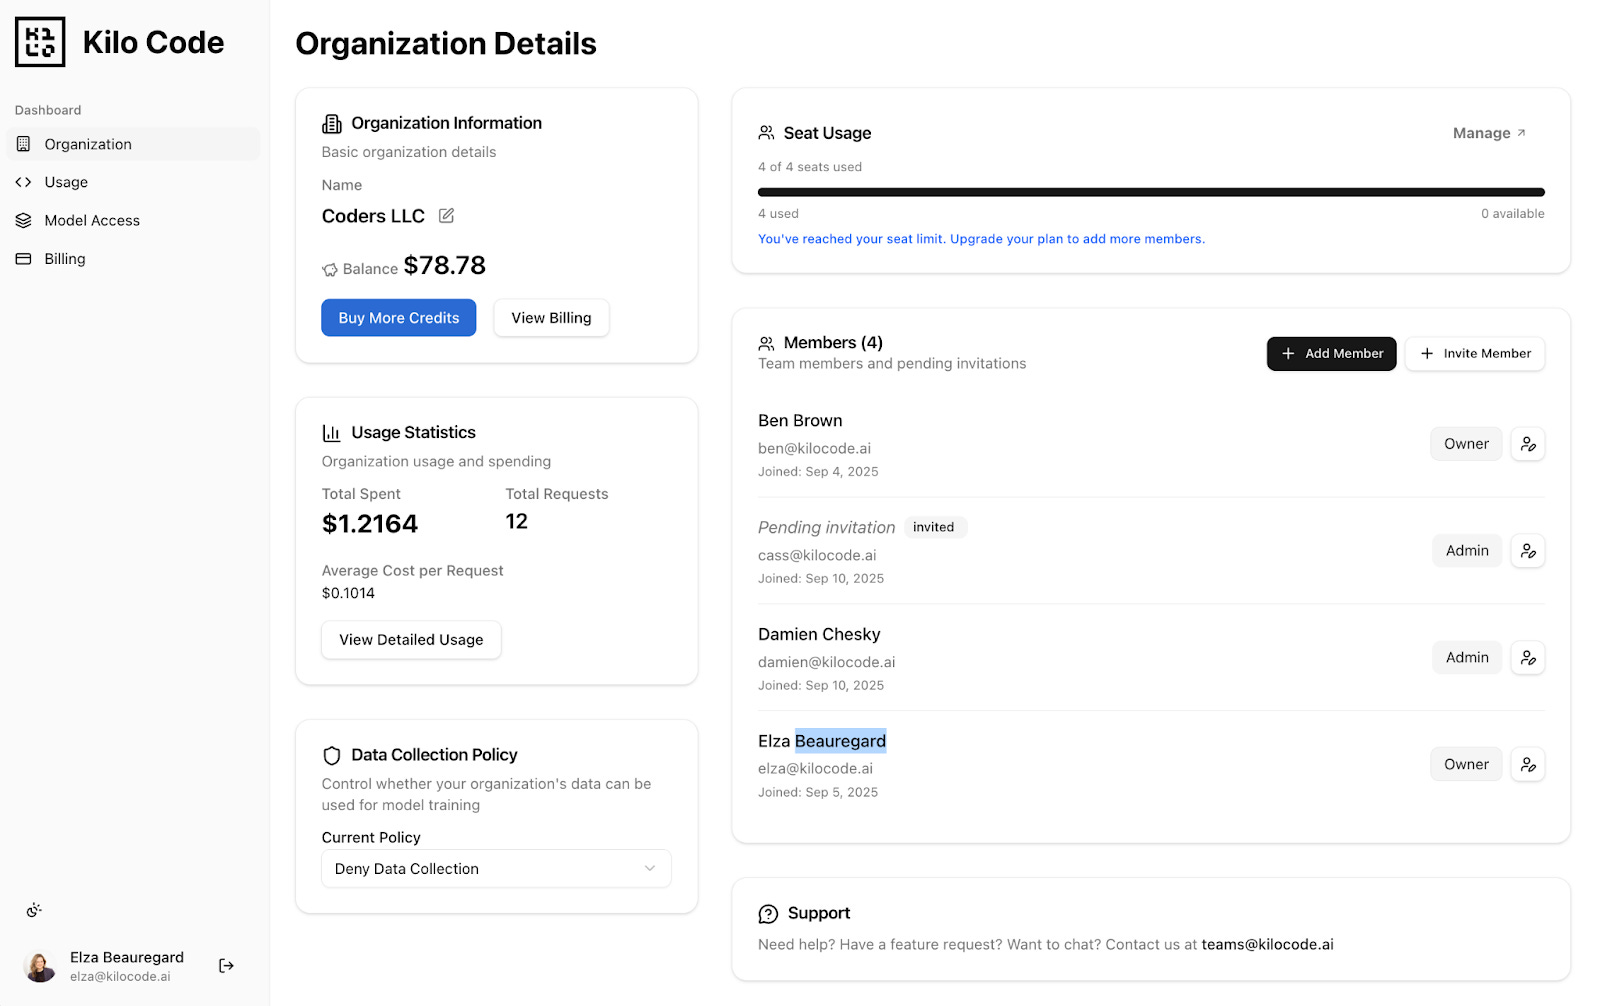This screenshot has height=1006, width=1600.
Task: Open the pending invitation's Admin role selector
Action: click(x=1467, y=551)
